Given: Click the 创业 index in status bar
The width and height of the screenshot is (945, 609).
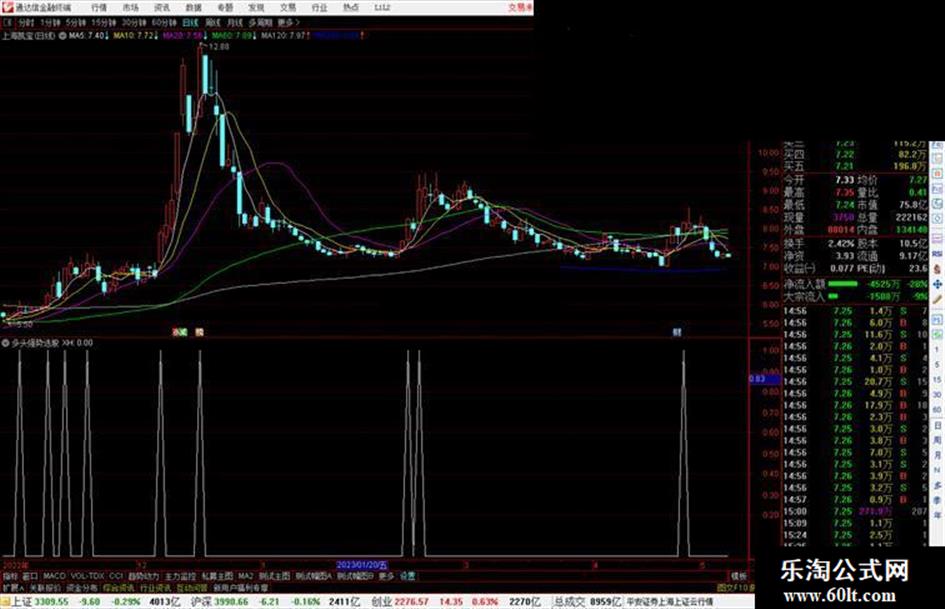Looking at the screenshot, I should click(381, 602).
